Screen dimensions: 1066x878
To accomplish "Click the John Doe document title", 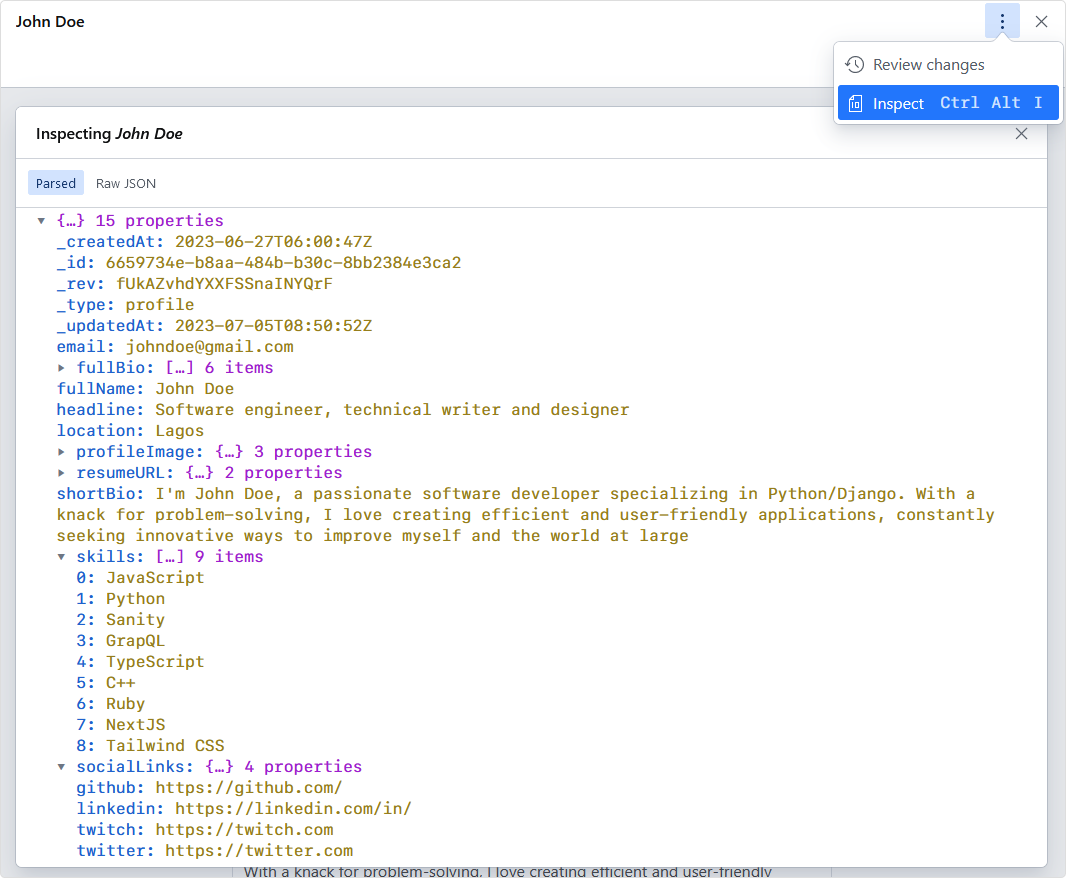I will click(x=50, y=22).
